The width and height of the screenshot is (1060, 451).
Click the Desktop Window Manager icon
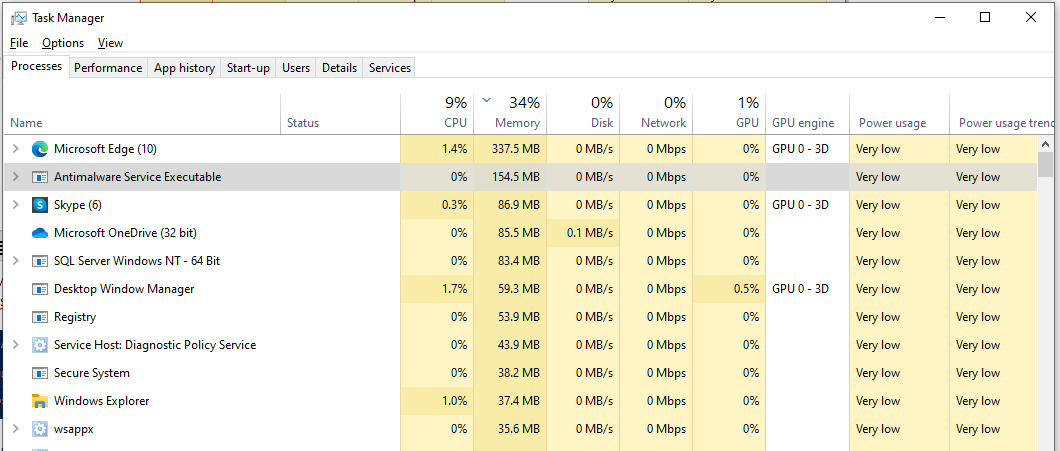pos(40,289)
